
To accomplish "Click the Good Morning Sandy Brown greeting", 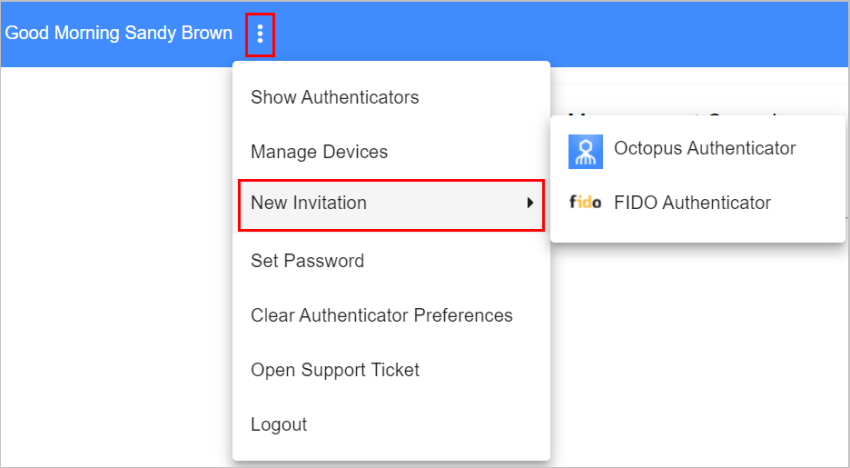I will (x=119, y=33).
